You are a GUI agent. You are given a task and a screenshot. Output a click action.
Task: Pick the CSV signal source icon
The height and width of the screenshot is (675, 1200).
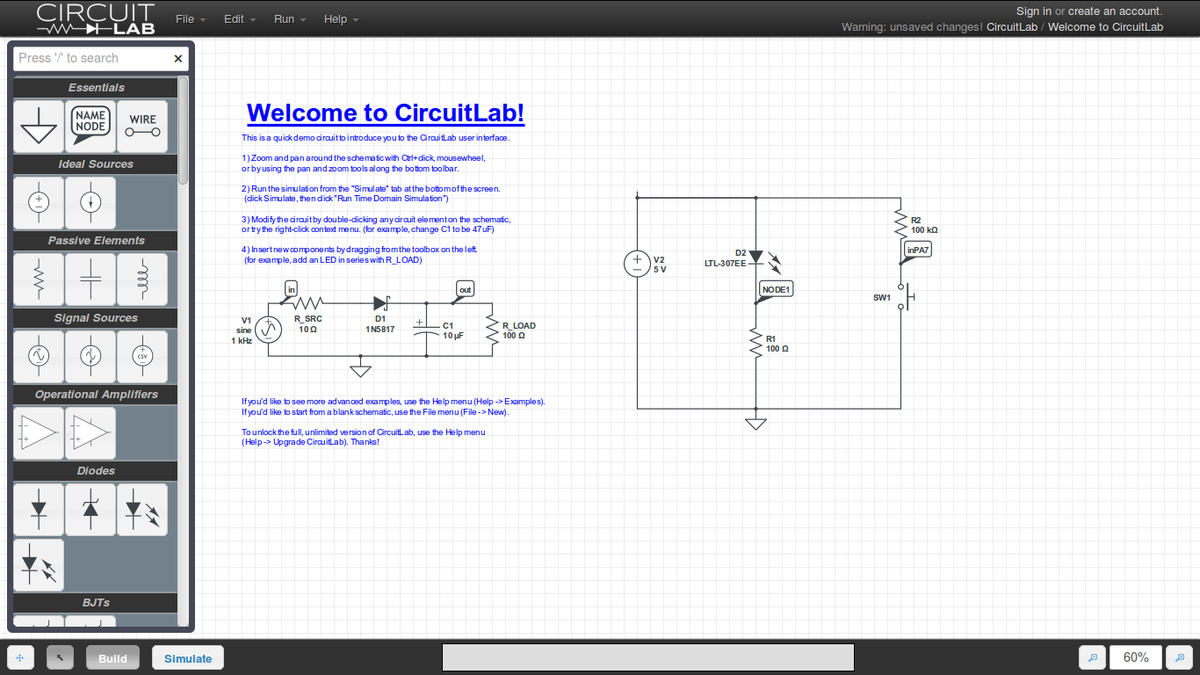(142, 356)
